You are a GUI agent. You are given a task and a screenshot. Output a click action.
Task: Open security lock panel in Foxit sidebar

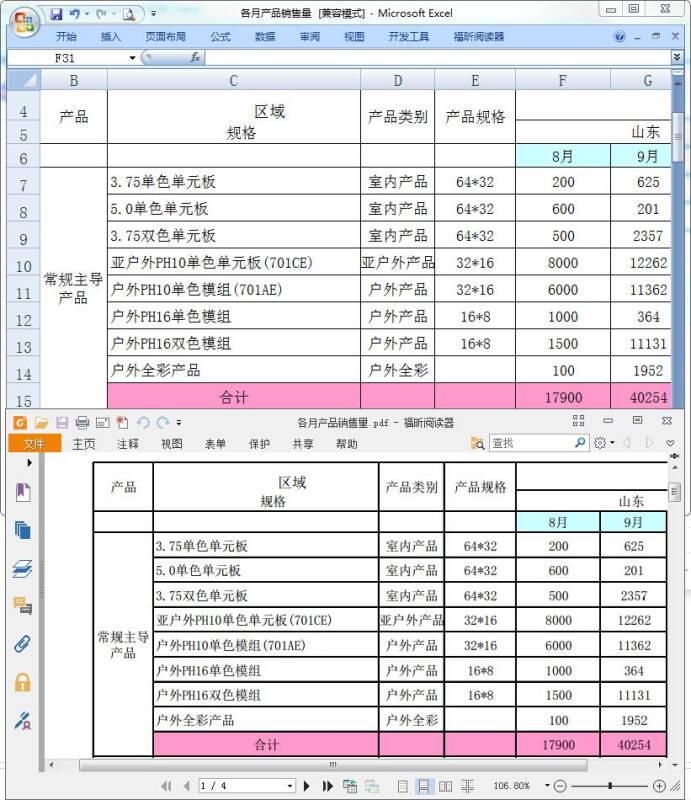click(x=22, y=682)
